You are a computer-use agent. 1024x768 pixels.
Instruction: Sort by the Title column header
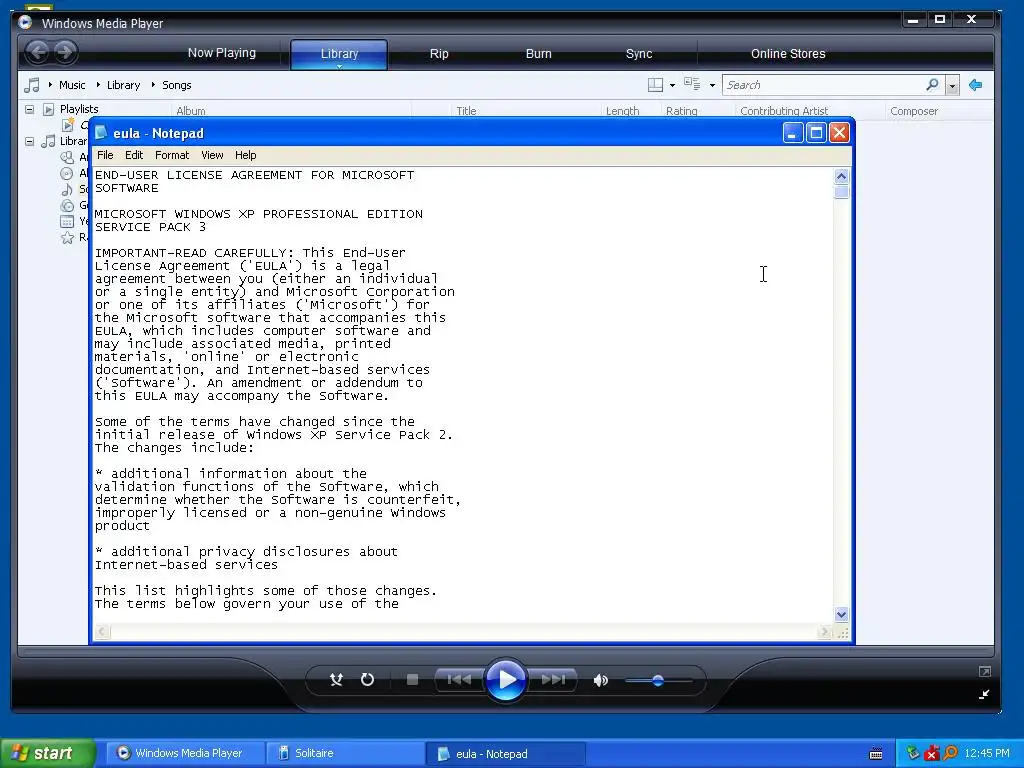tap(466, 111)
